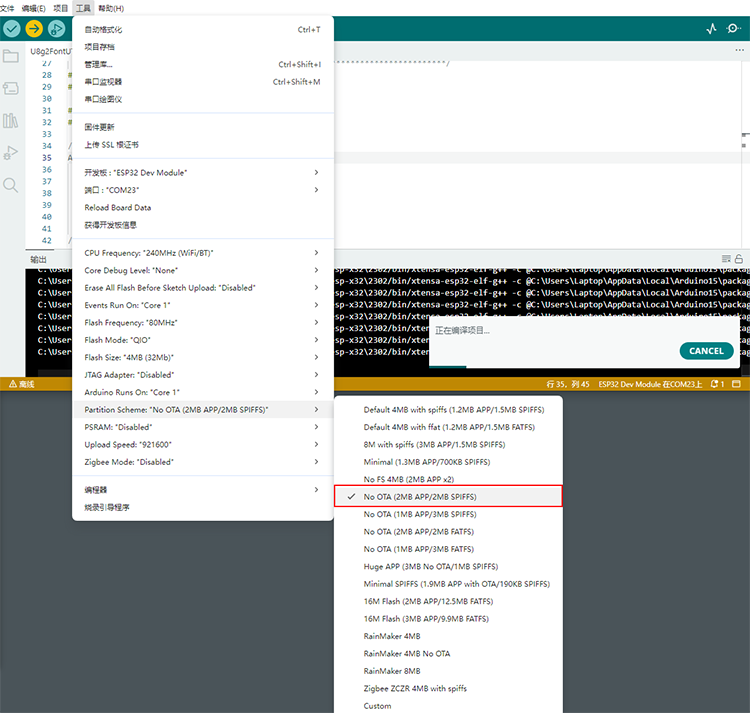Viewport: 750px width, 713px height.
Task: Expand Core Debug Level submenu
Action: point(202,270)
